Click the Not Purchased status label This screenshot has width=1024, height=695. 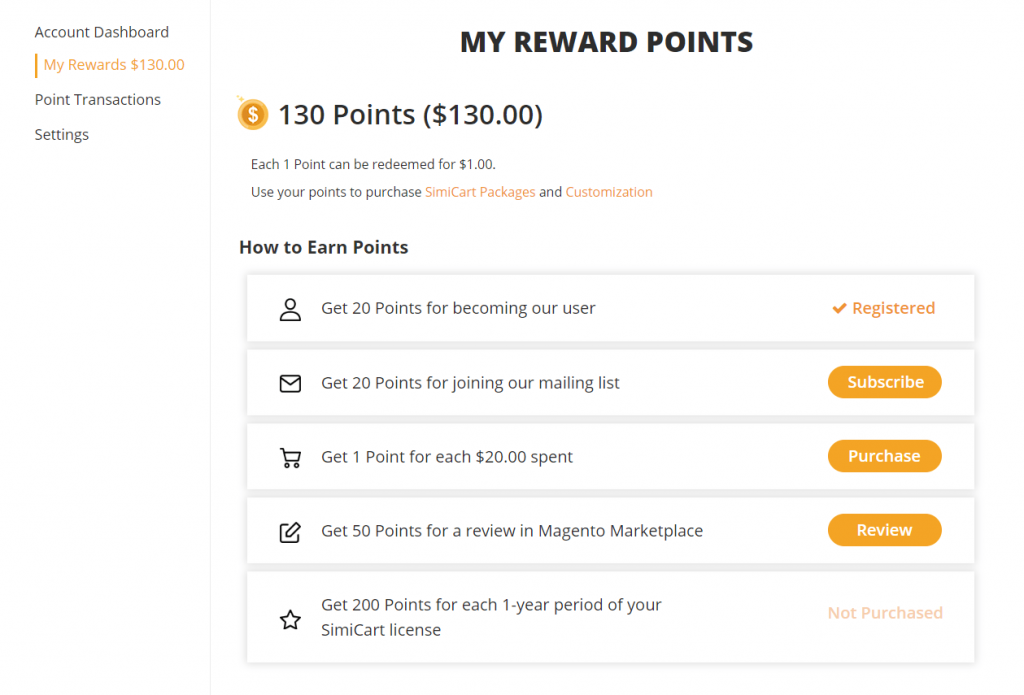(885, 613)
